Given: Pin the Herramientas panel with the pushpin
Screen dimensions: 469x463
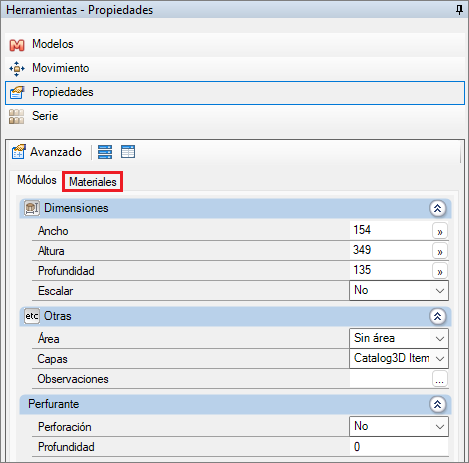Looking at the screenshot, I should pos(459,10).
